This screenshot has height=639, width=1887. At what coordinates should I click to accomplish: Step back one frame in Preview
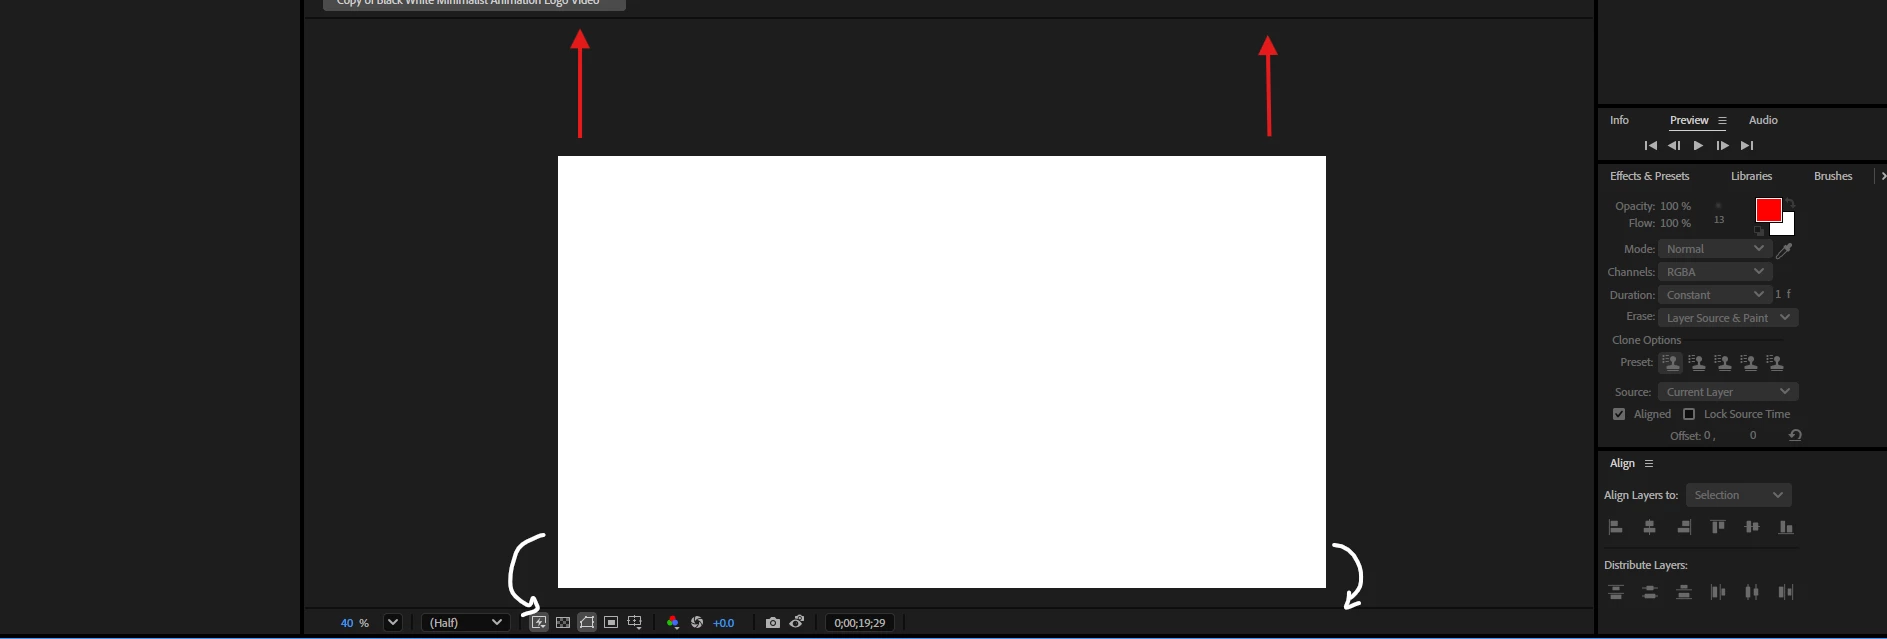[1674, 146]
